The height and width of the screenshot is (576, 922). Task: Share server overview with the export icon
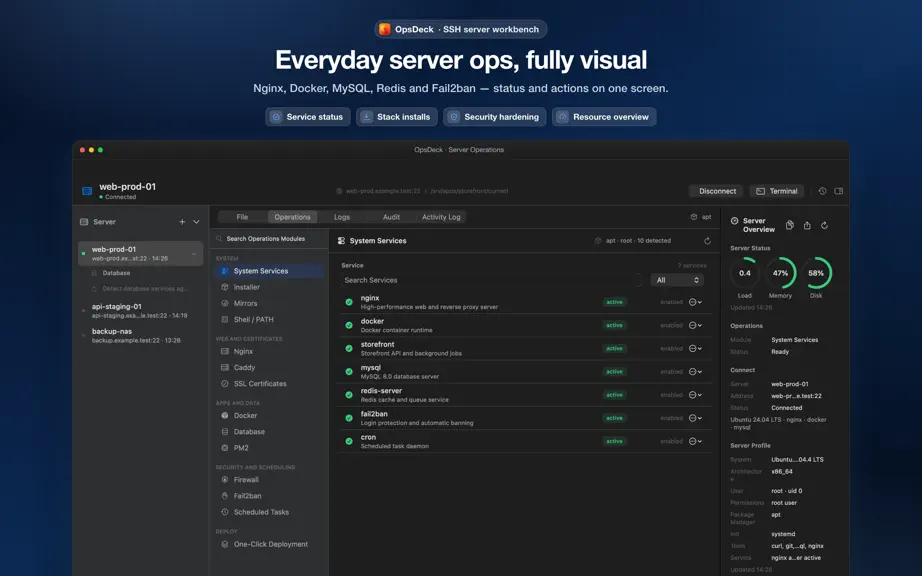point(807,225)
